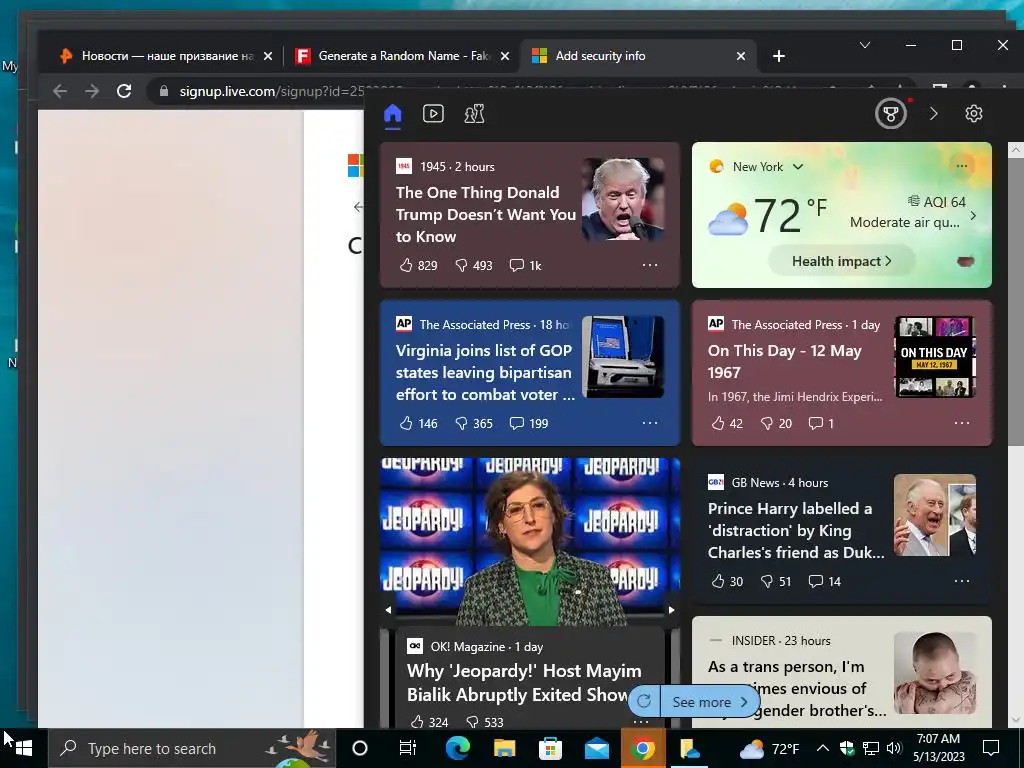Dislike the Donald Trump story
Image resolution: width=1024 pixels, height=768 pixels.
point(473,265)
